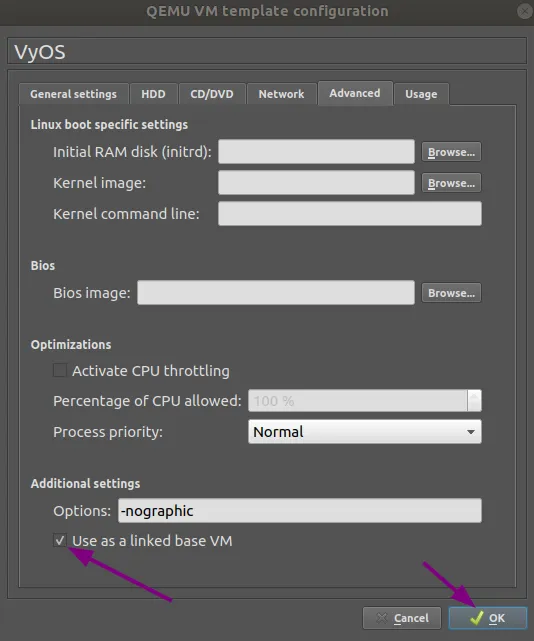Go to the CD/DVD tab
This screenshot has width=534, height=641.
pyautogui.click(x=212, y=94)
